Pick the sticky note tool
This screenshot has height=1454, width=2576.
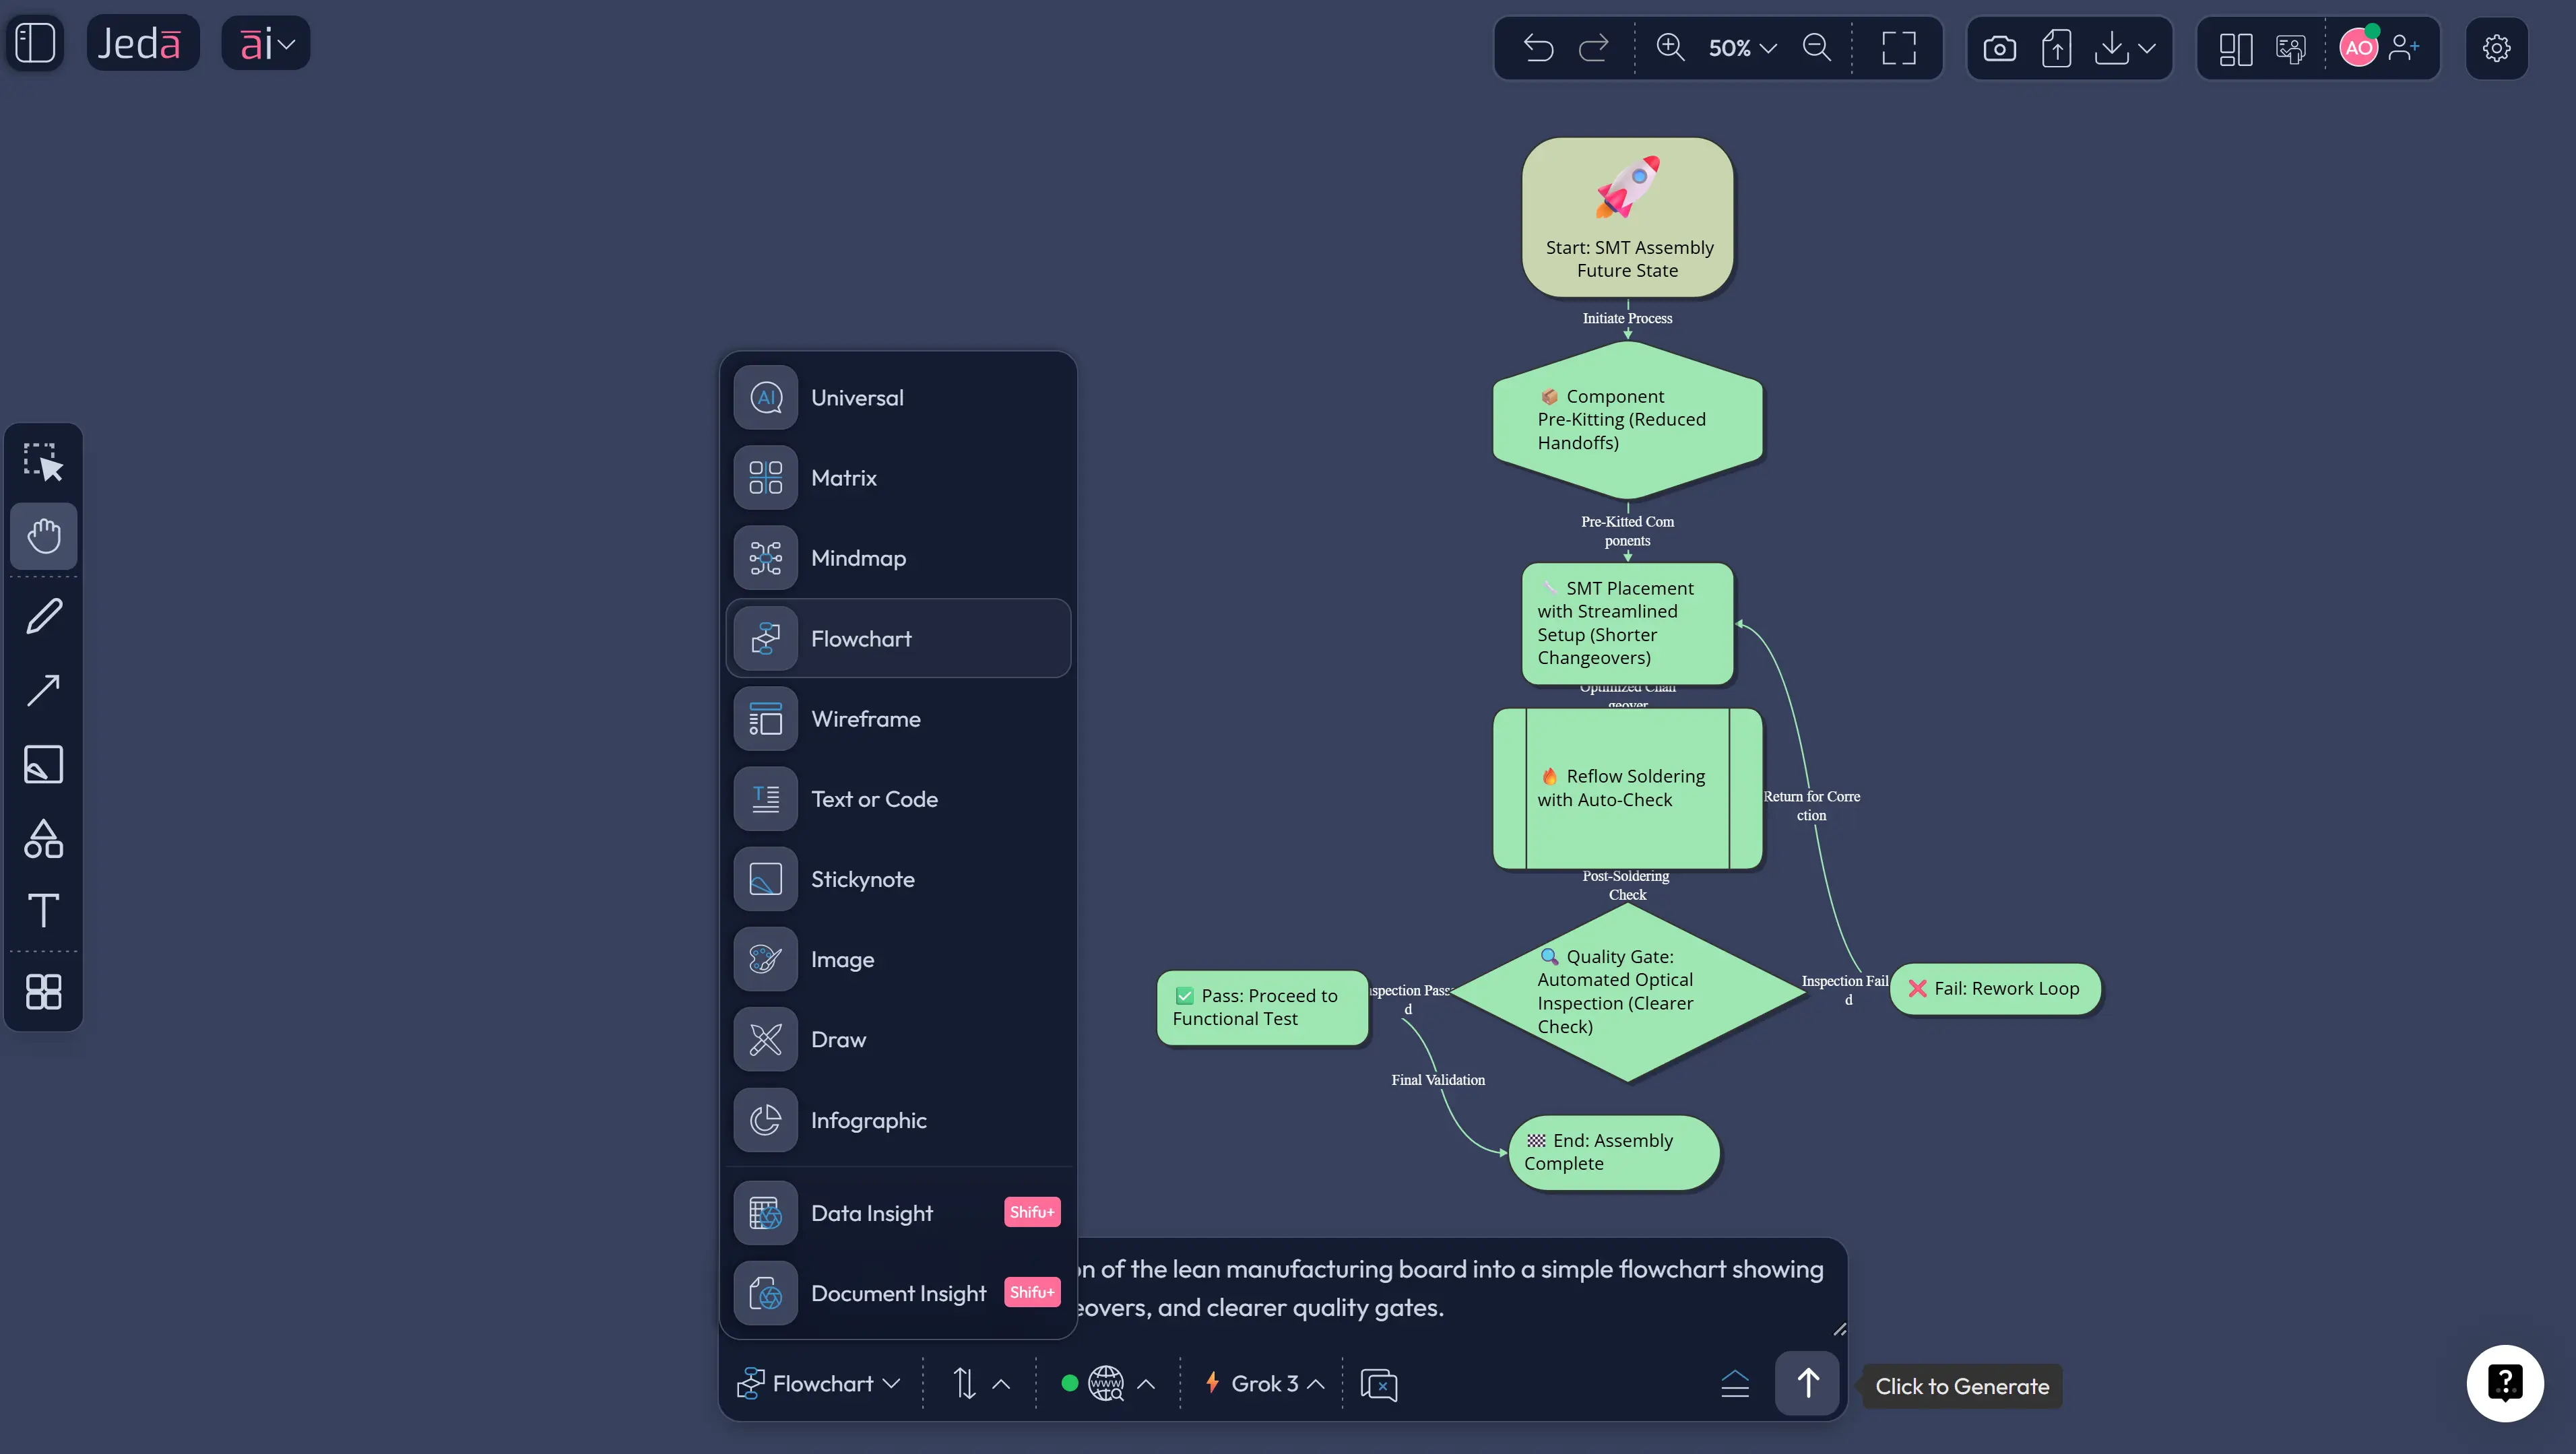click(43, 765)
